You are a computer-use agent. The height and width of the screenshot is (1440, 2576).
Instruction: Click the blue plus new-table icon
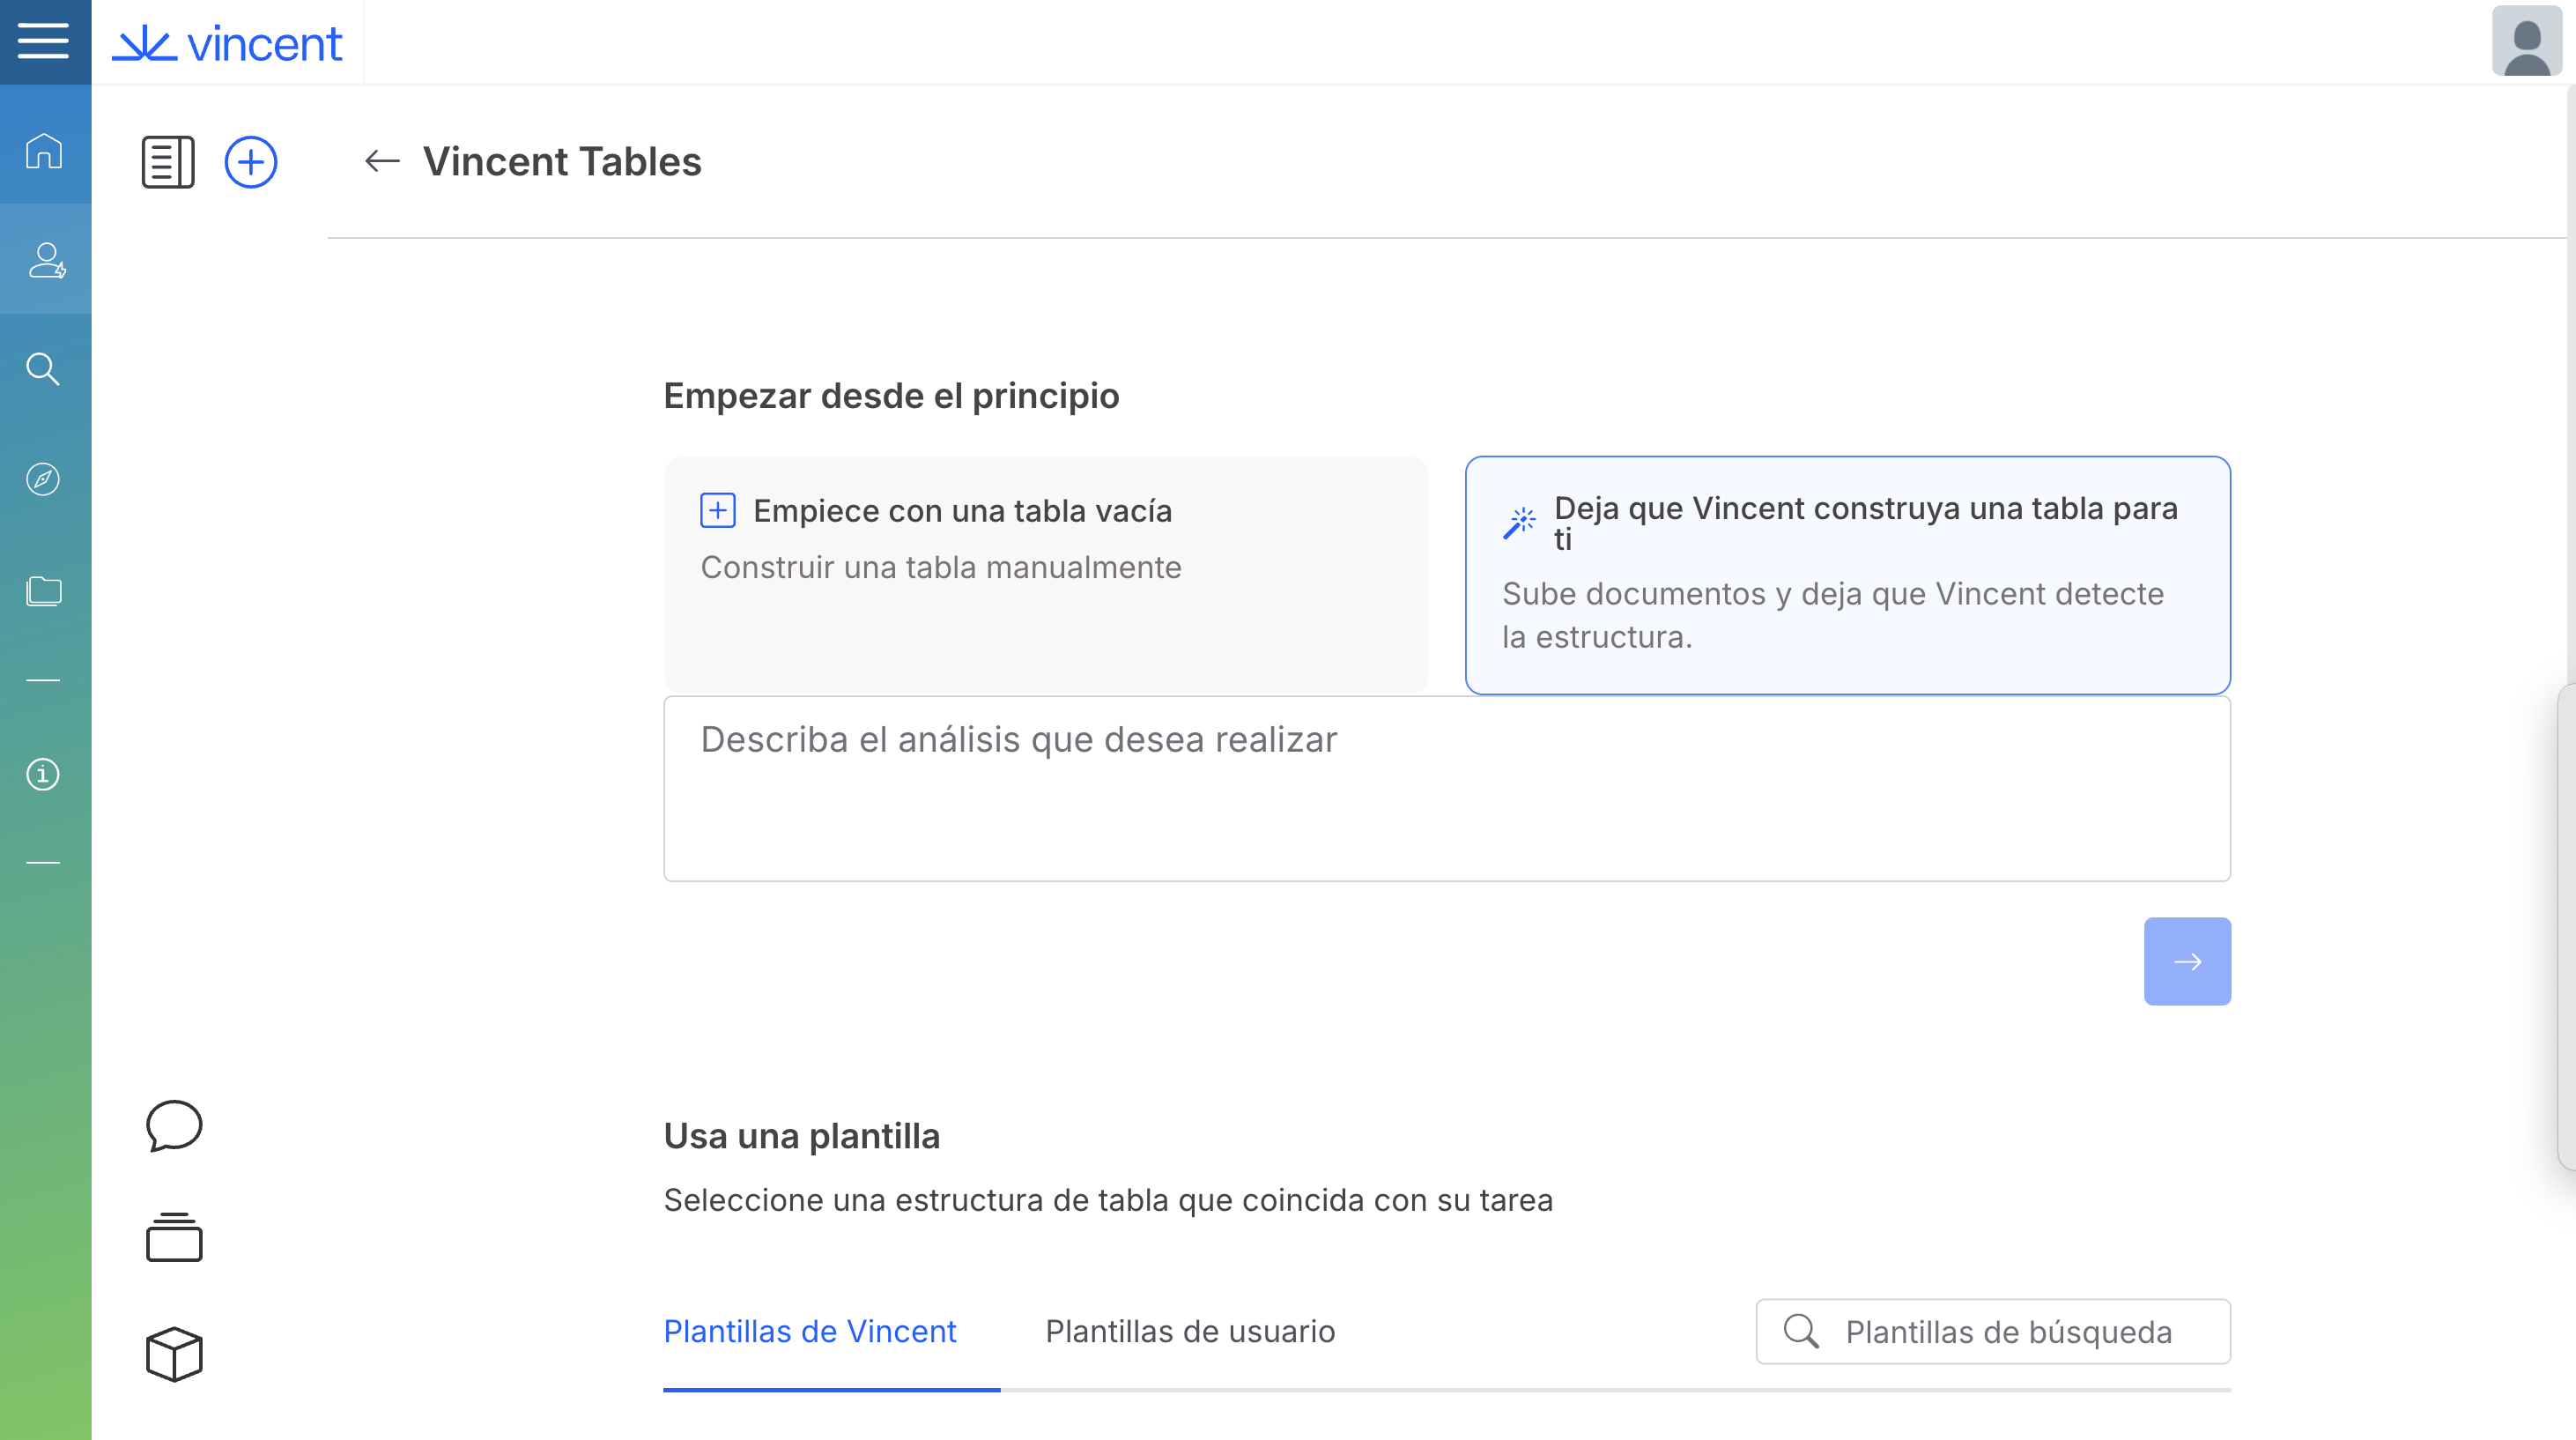click(250, 162)
